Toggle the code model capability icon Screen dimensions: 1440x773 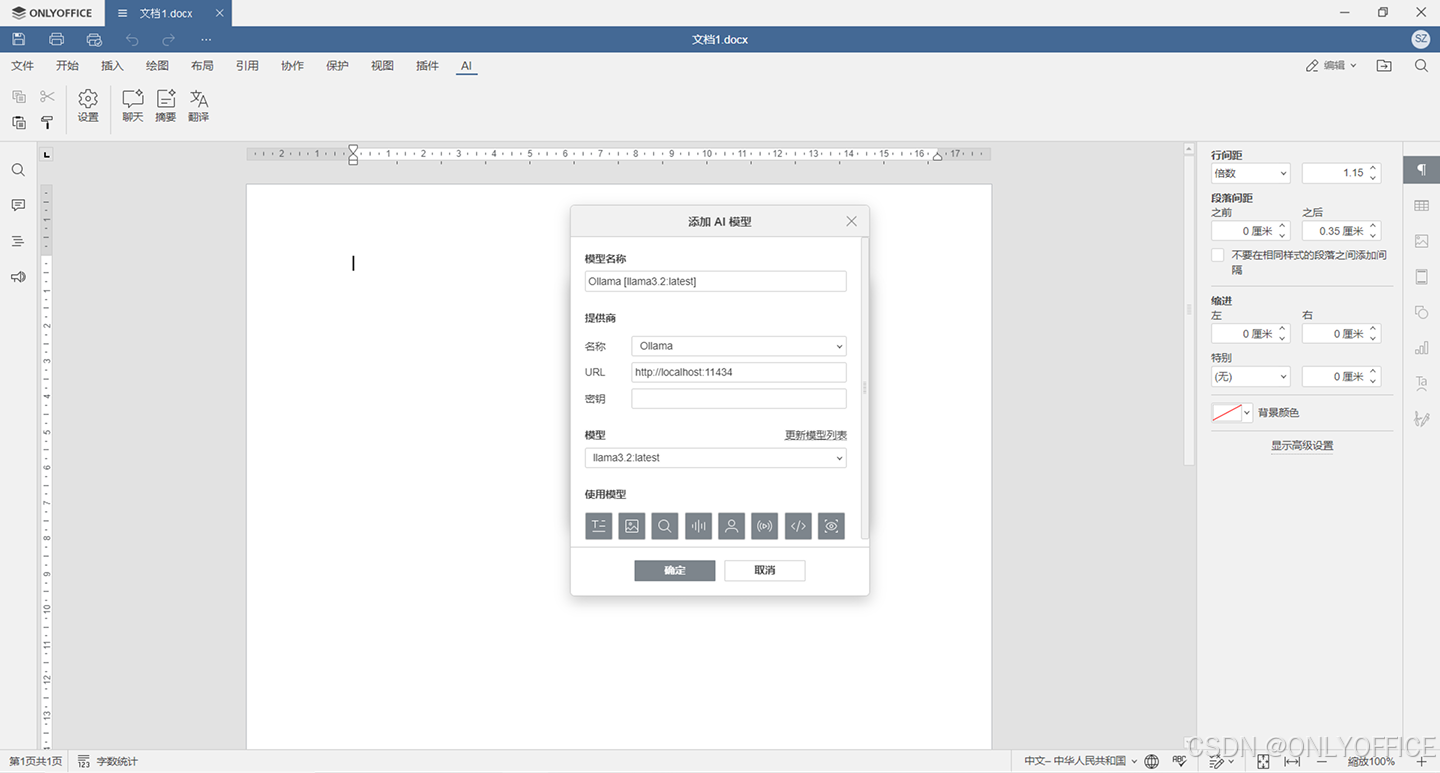click(x=798, y=526)
